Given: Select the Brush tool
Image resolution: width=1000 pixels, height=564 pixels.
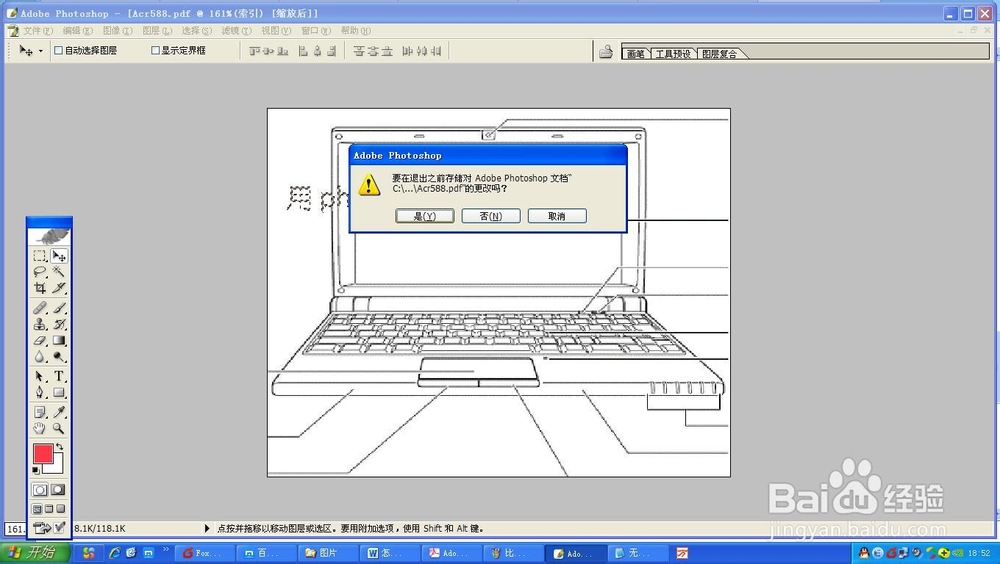Looking at the screenshot, I should tap(59, 308).
